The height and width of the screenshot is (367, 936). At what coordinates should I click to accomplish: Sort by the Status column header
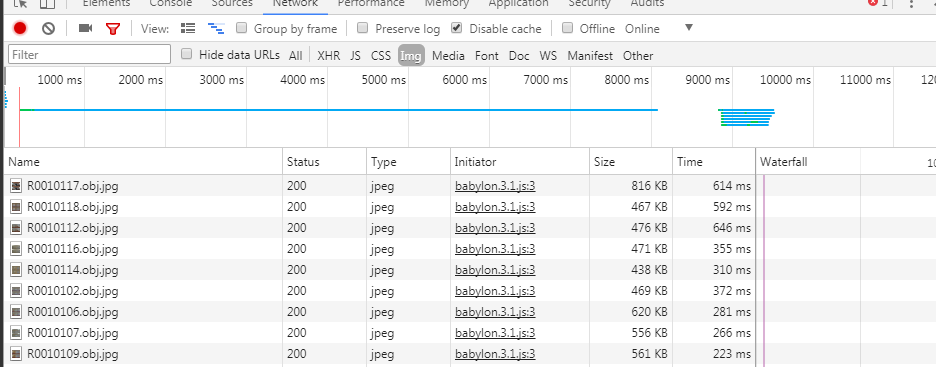pyautogui.click(x=325, y=162)
